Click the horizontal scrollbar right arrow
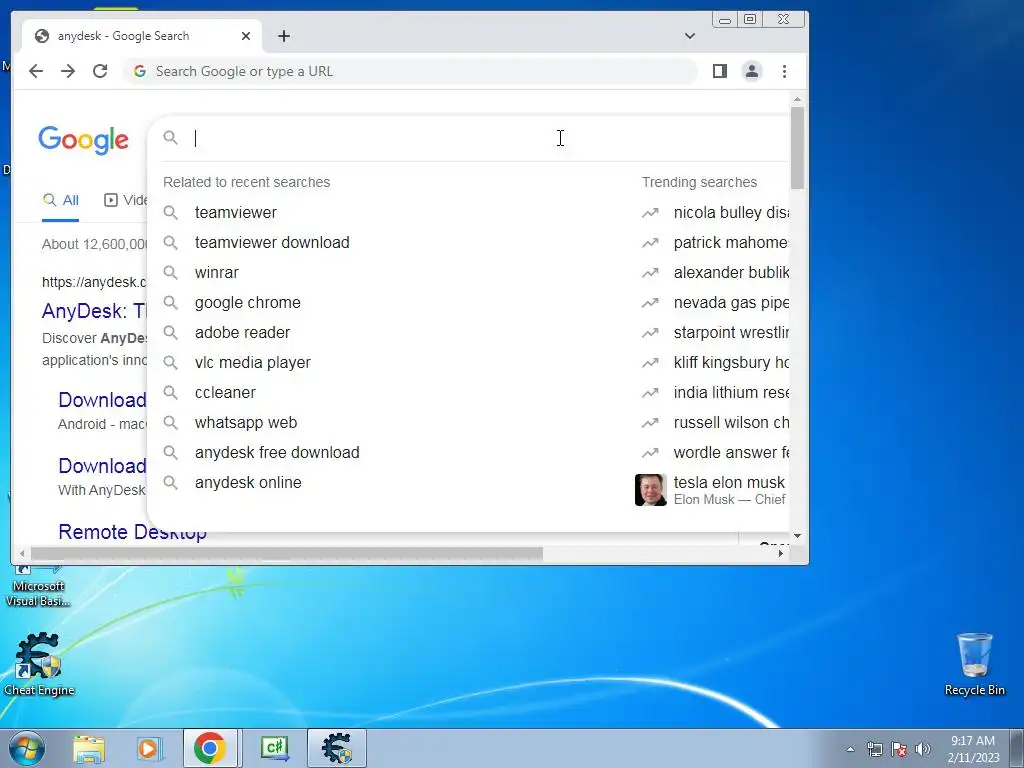This screenshot has width=1024, height=768. click(x=780, y=554)
